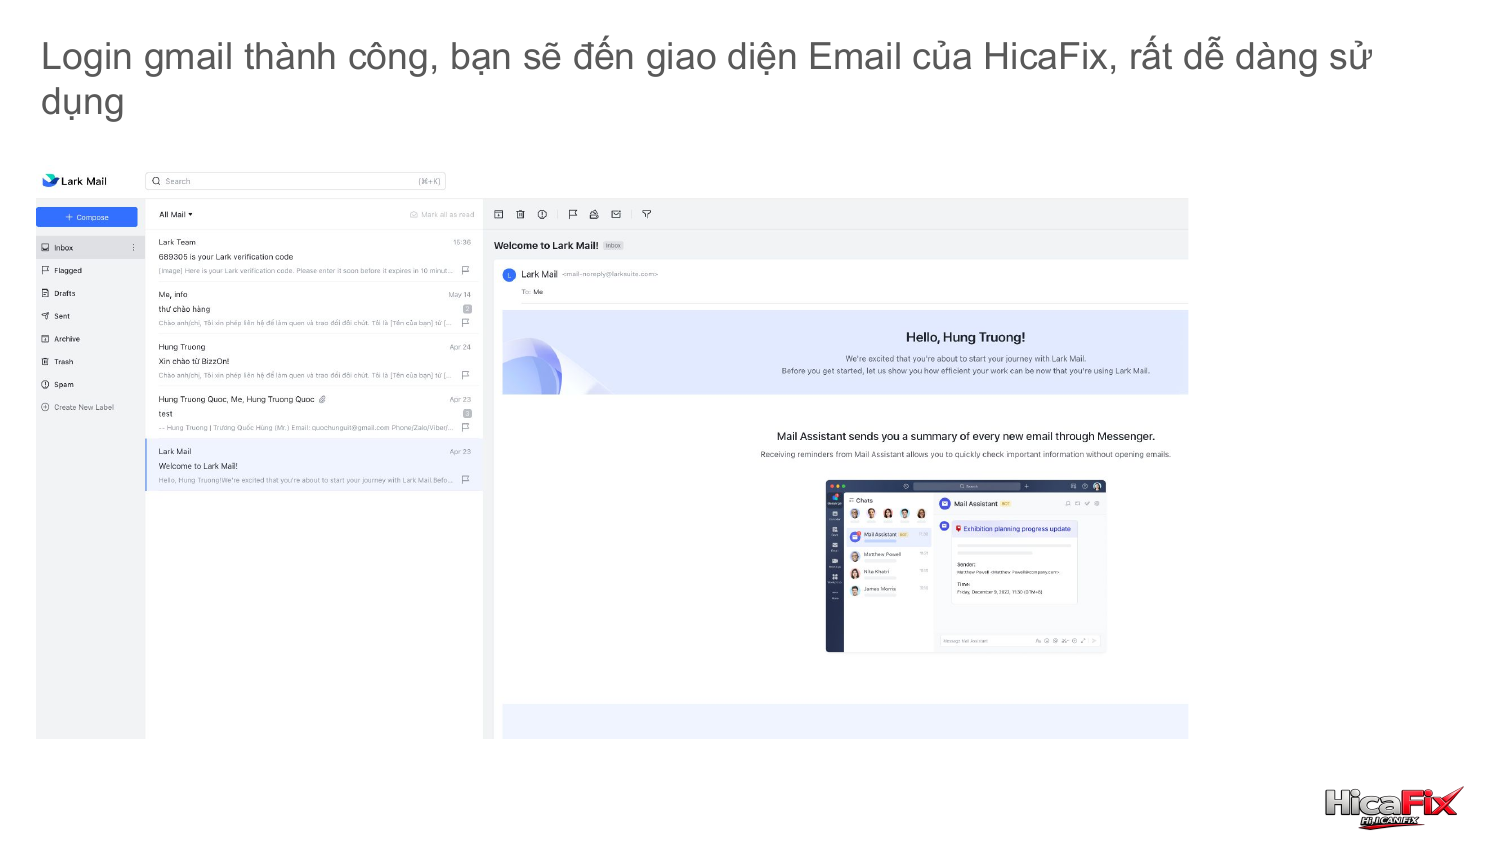Expand the All Mail filter dropdown
The image size is (1500, 844).
point(176,214)
